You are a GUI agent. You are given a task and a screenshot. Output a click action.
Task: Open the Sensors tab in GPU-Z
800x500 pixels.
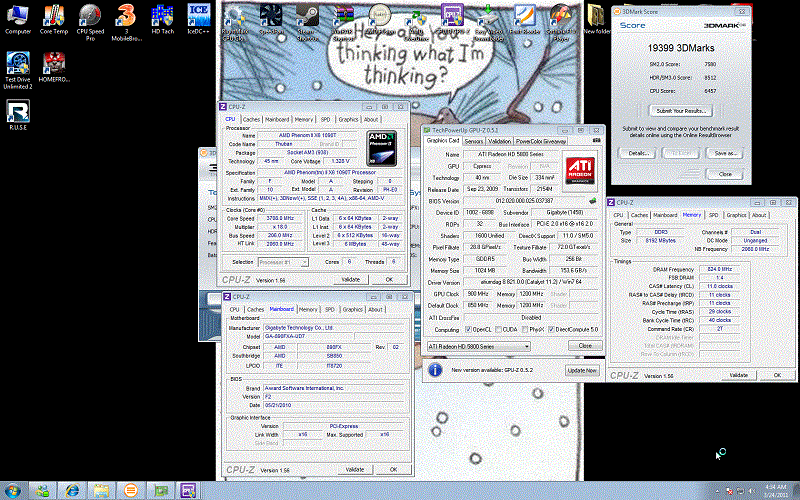point(473,141)
